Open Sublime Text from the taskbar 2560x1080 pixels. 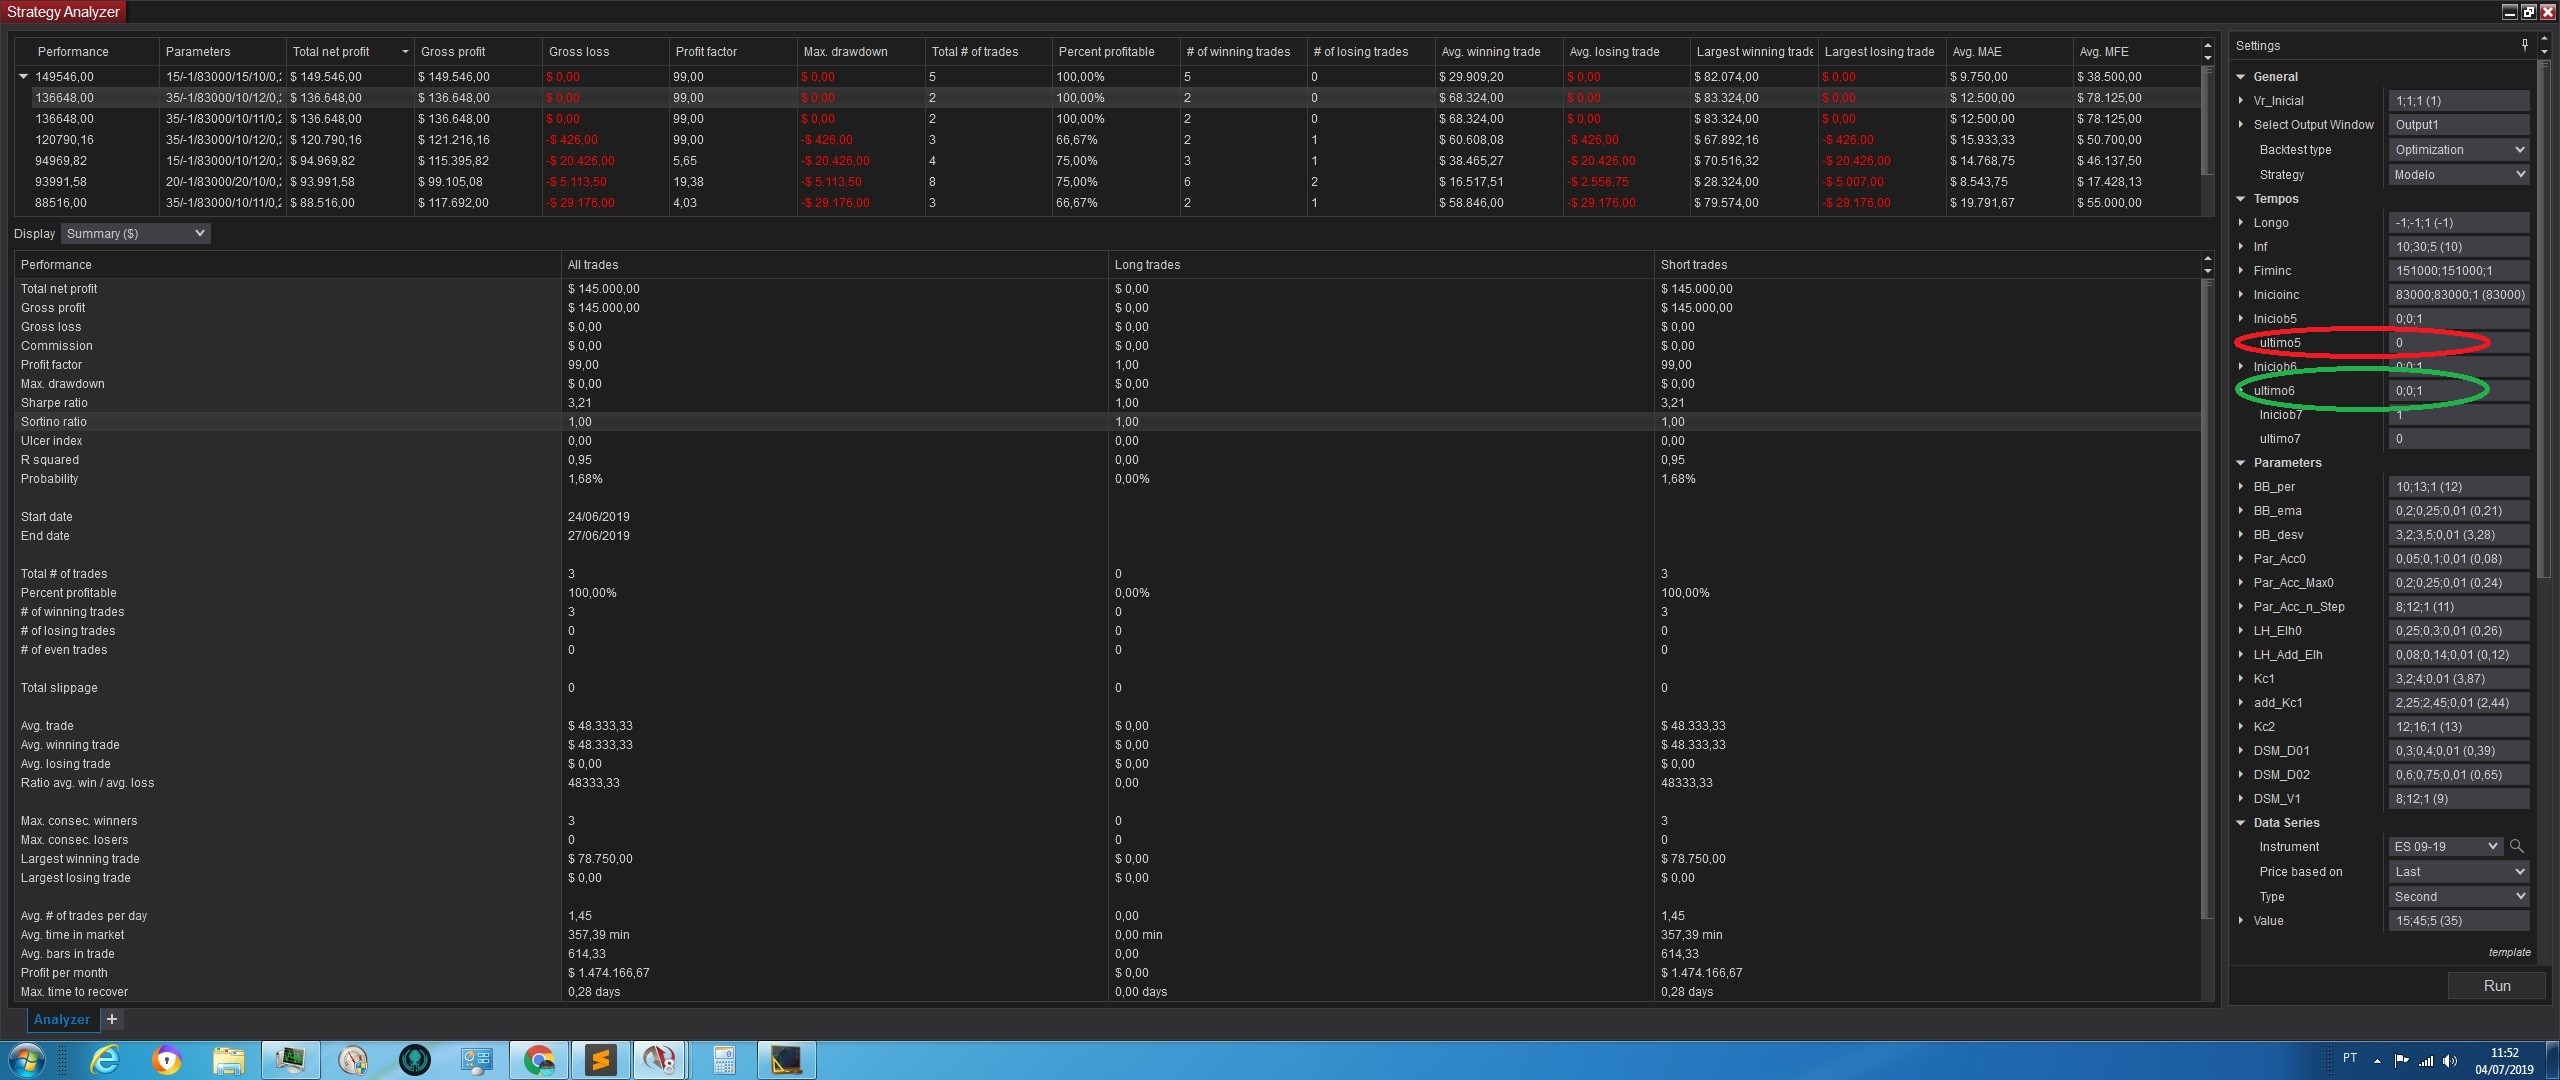(601, 1060)
